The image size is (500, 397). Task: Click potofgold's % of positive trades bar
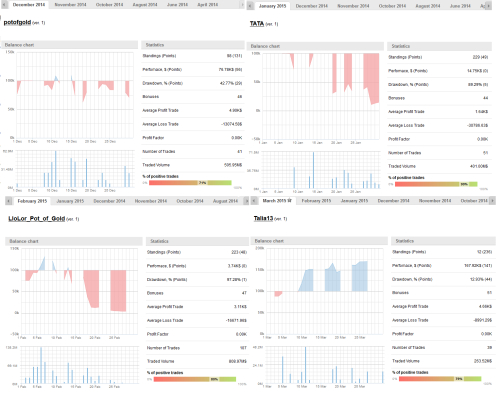click(x=190, y=183)
